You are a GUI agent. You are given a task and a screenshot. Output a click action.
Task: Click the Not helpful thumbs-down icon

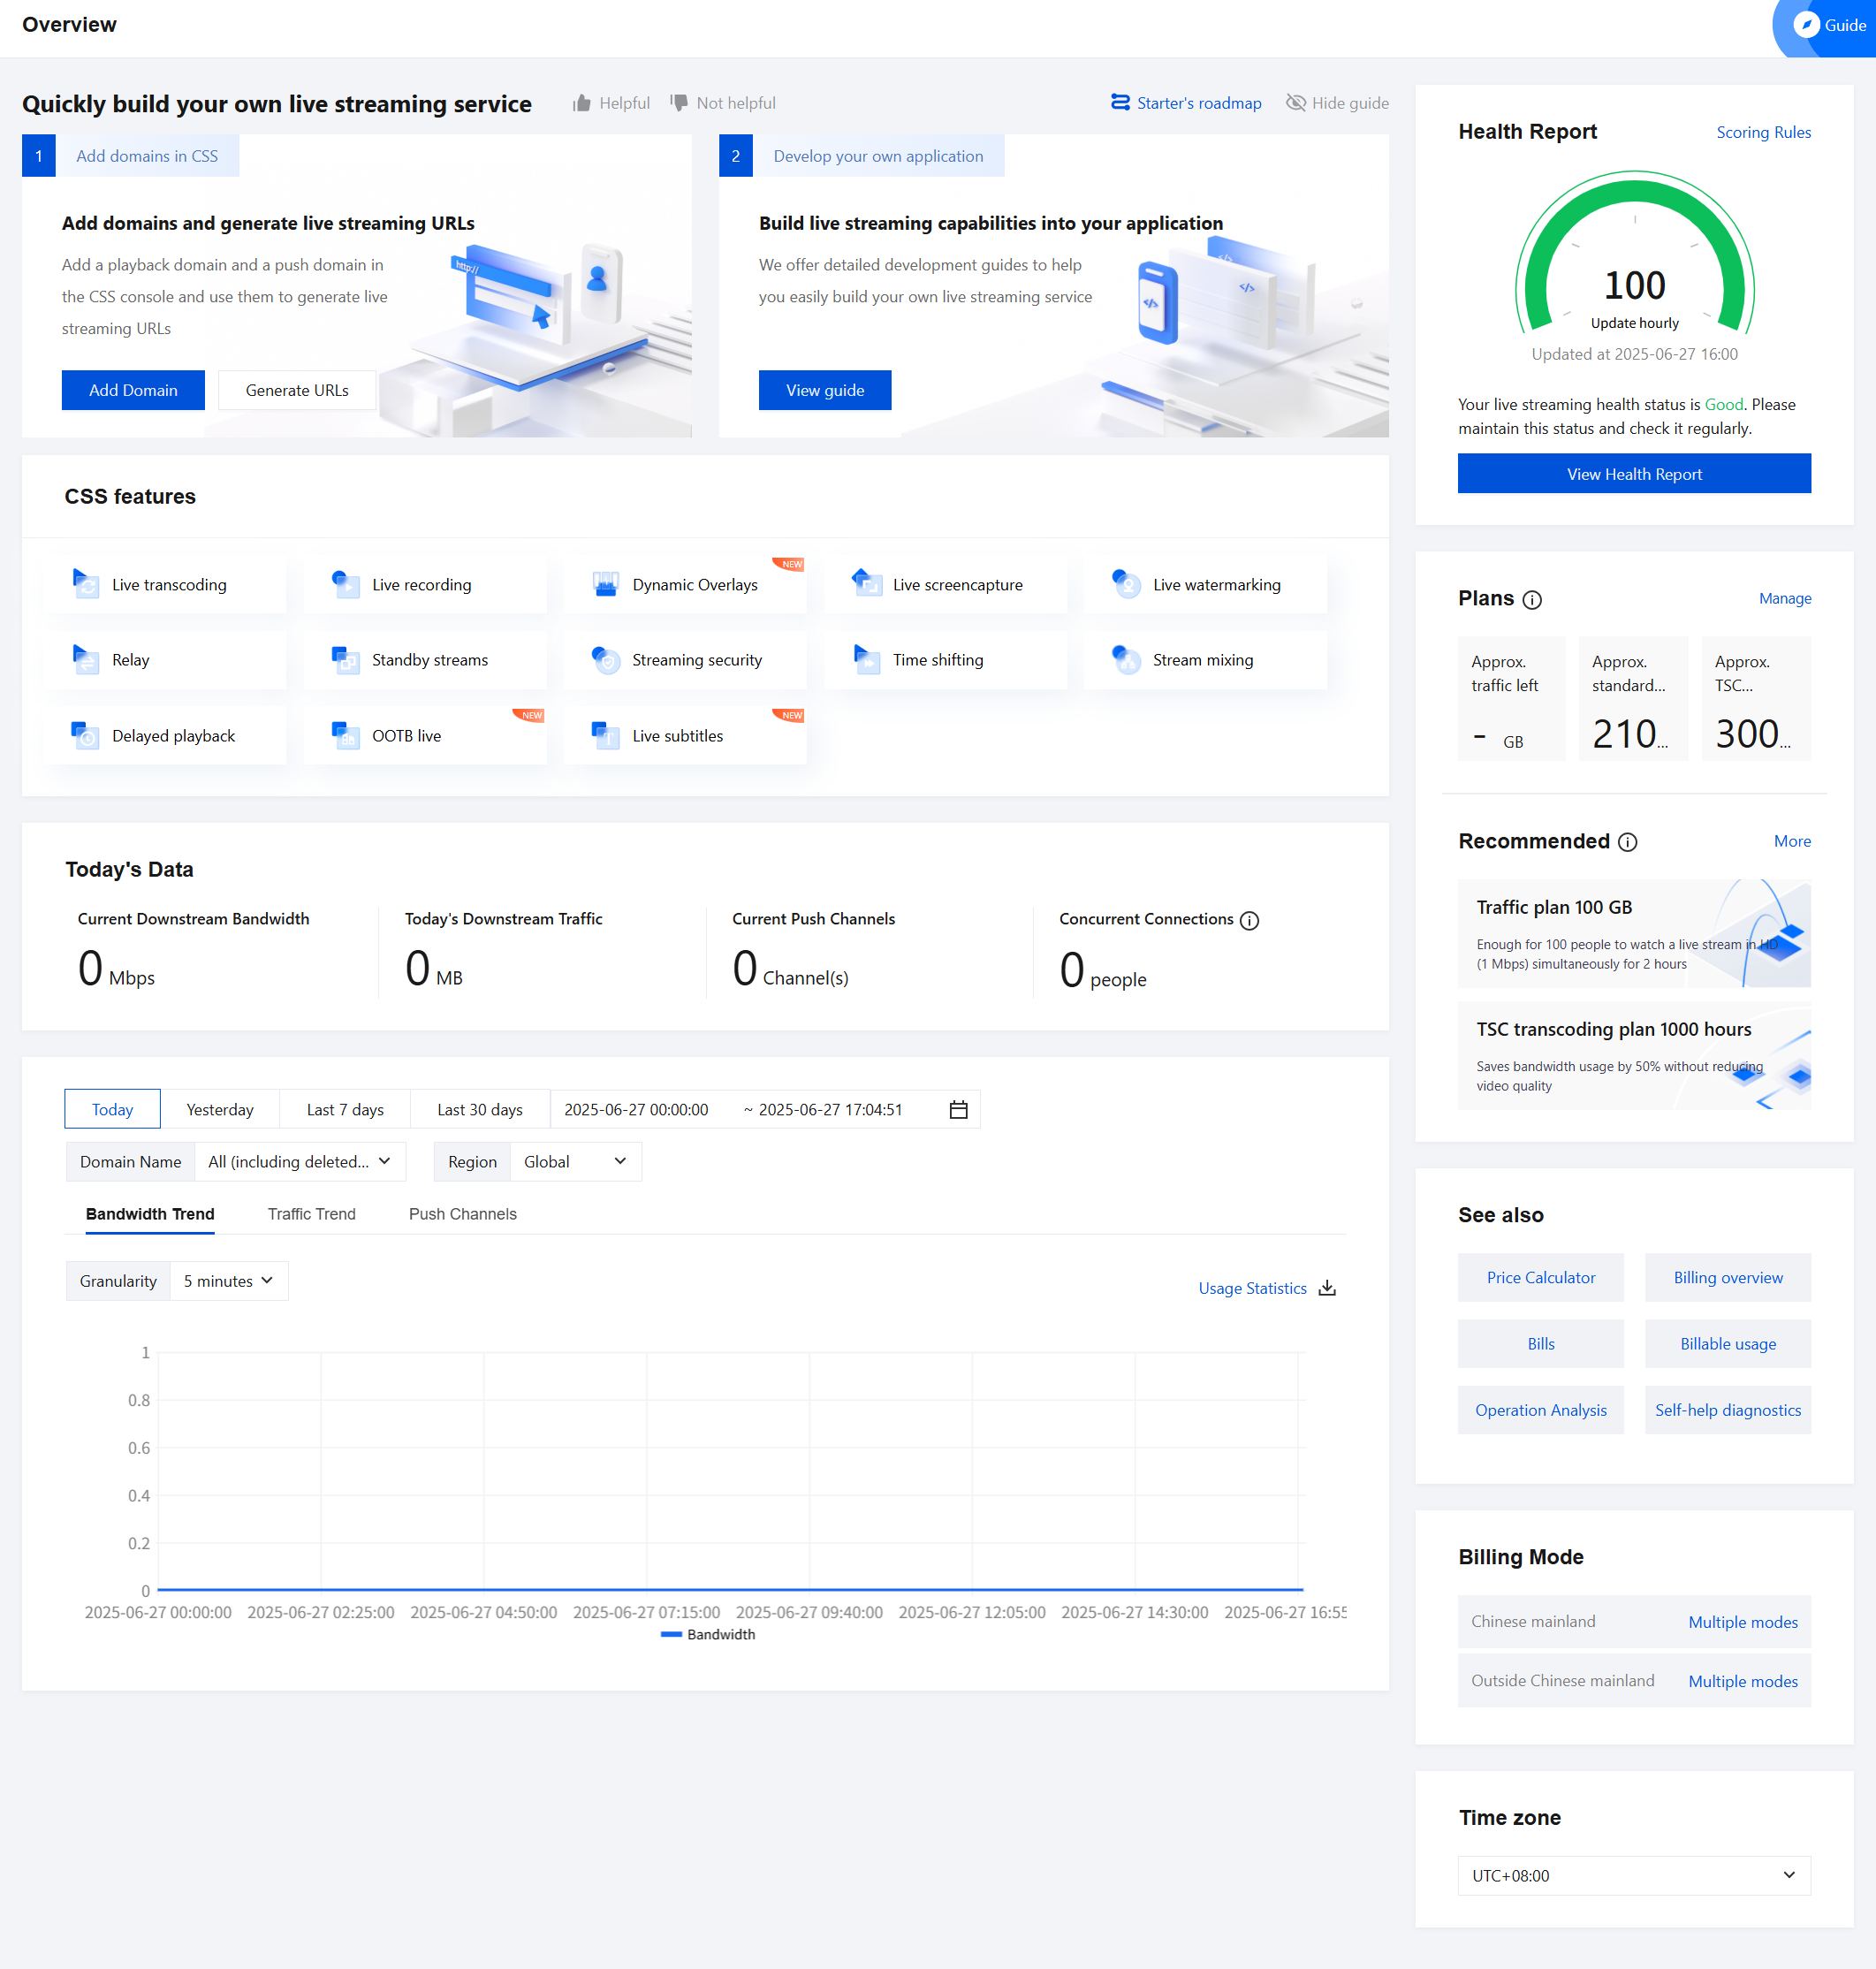679,103
